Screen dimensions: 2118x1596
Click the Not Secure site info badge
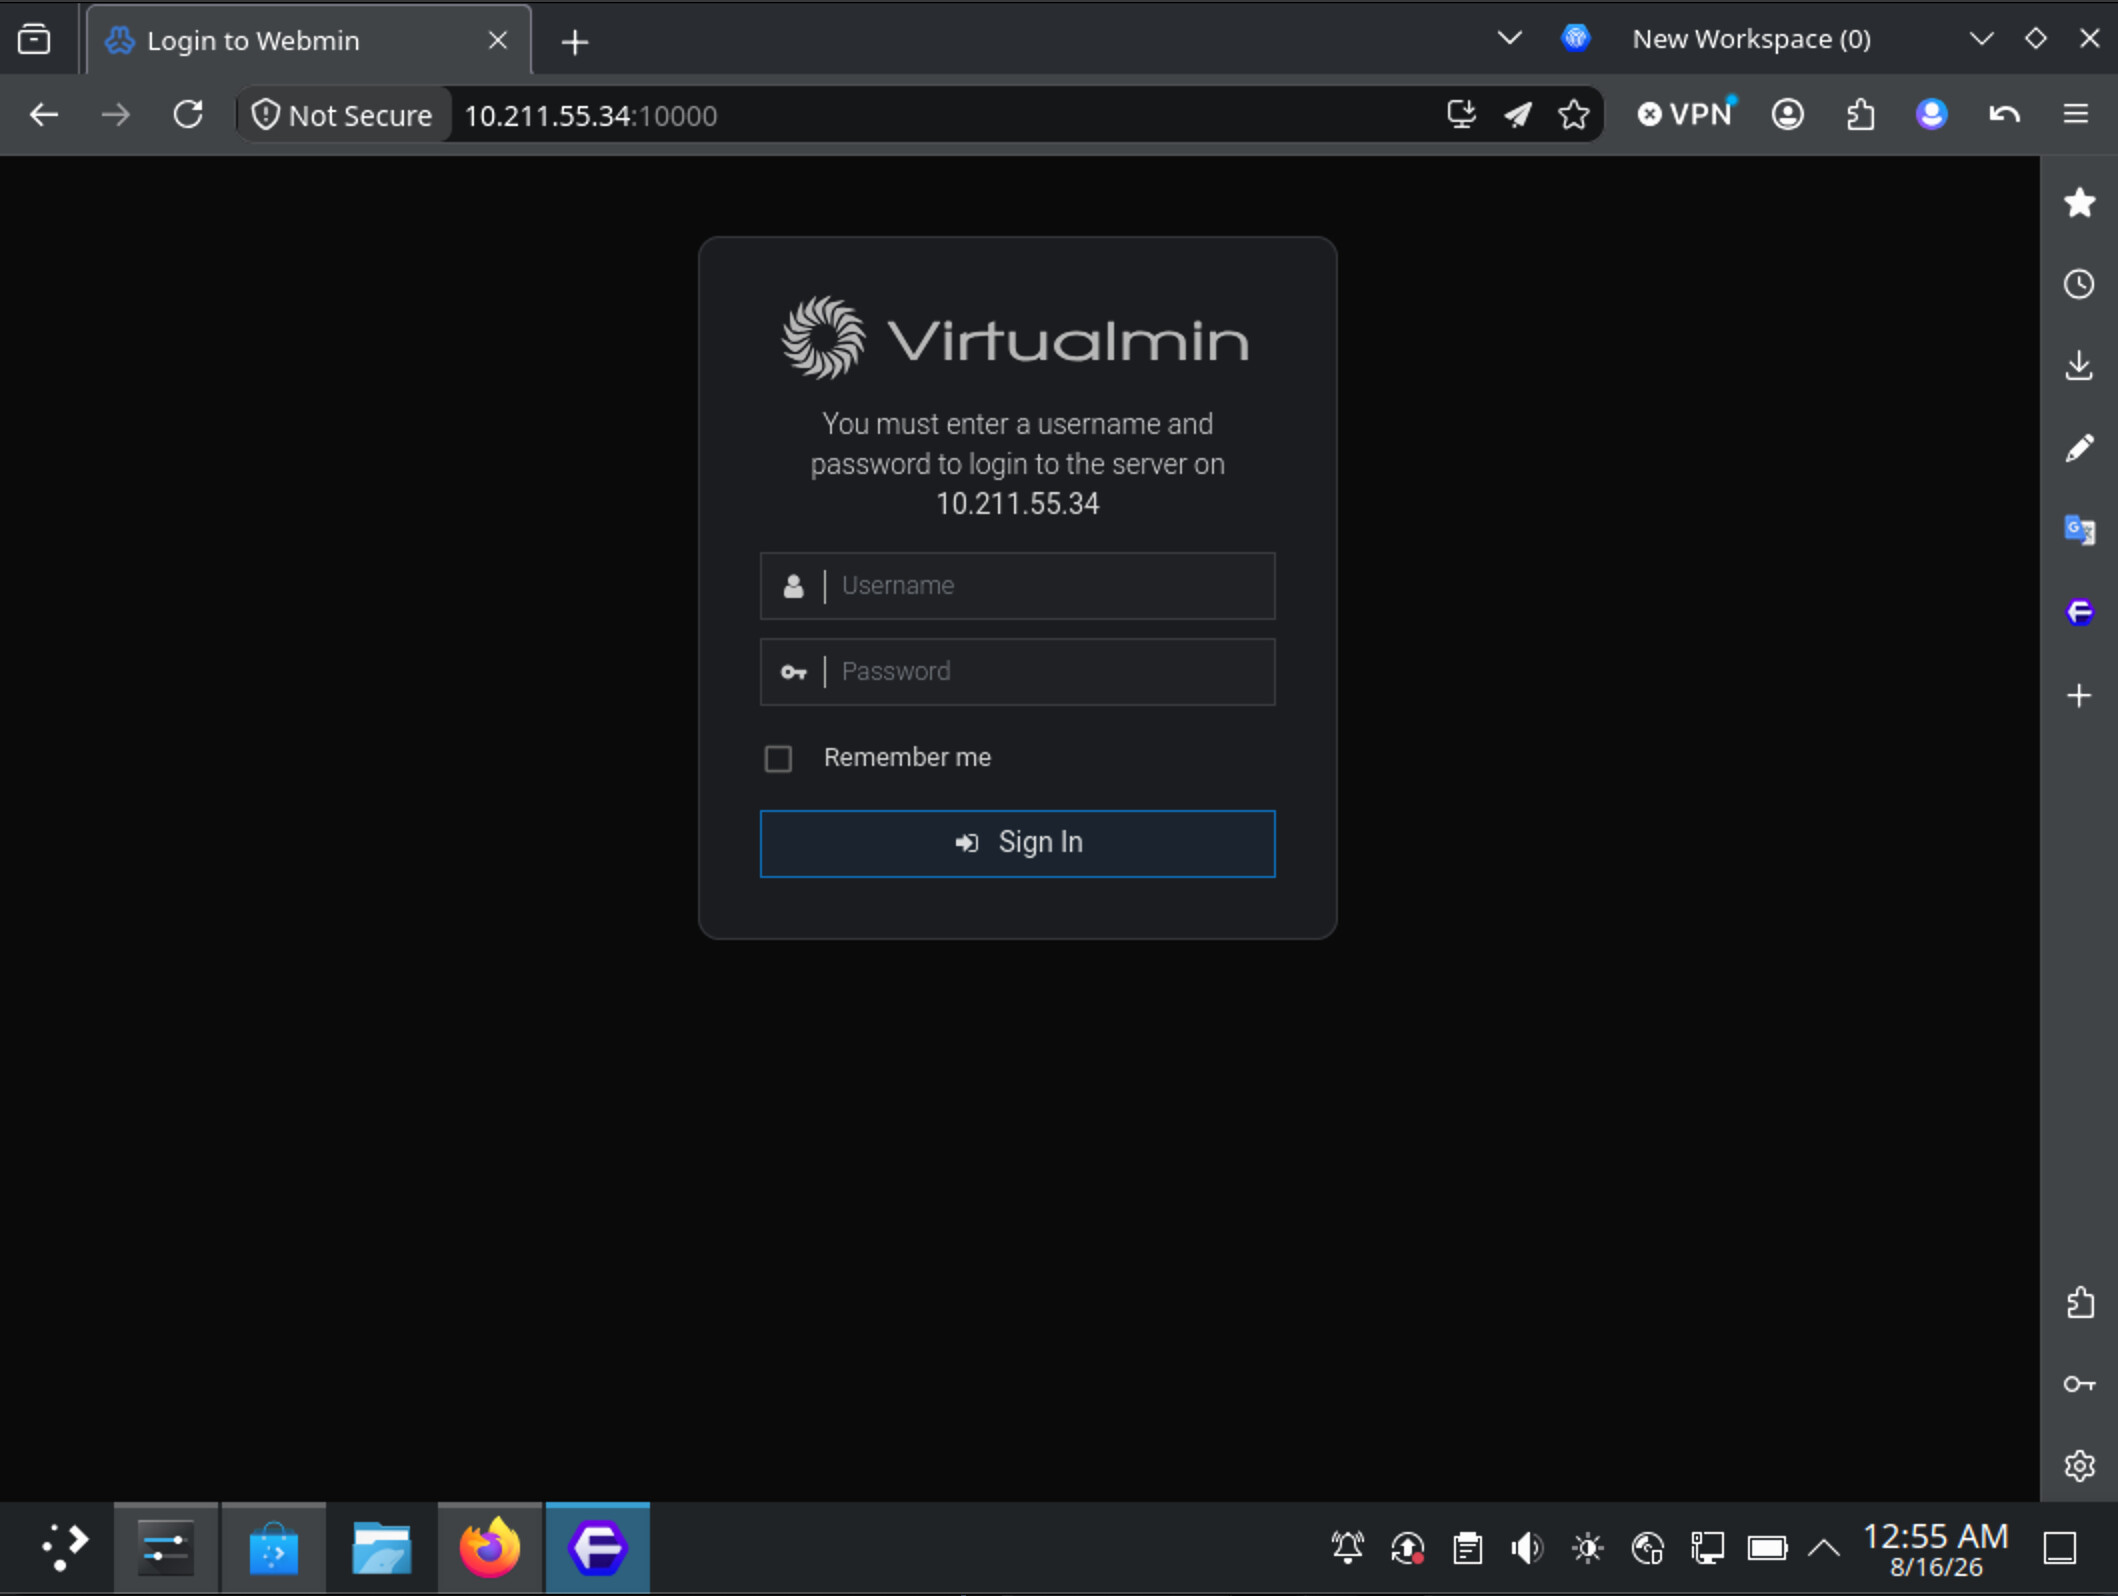(x=342, y=115)
